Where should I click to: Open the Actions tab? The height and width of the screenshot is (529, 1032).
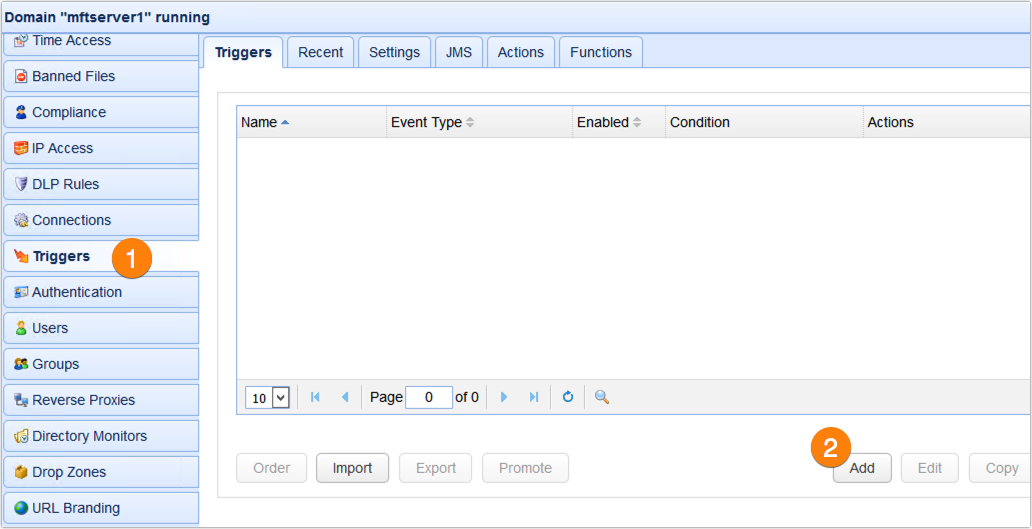point(521,53)
